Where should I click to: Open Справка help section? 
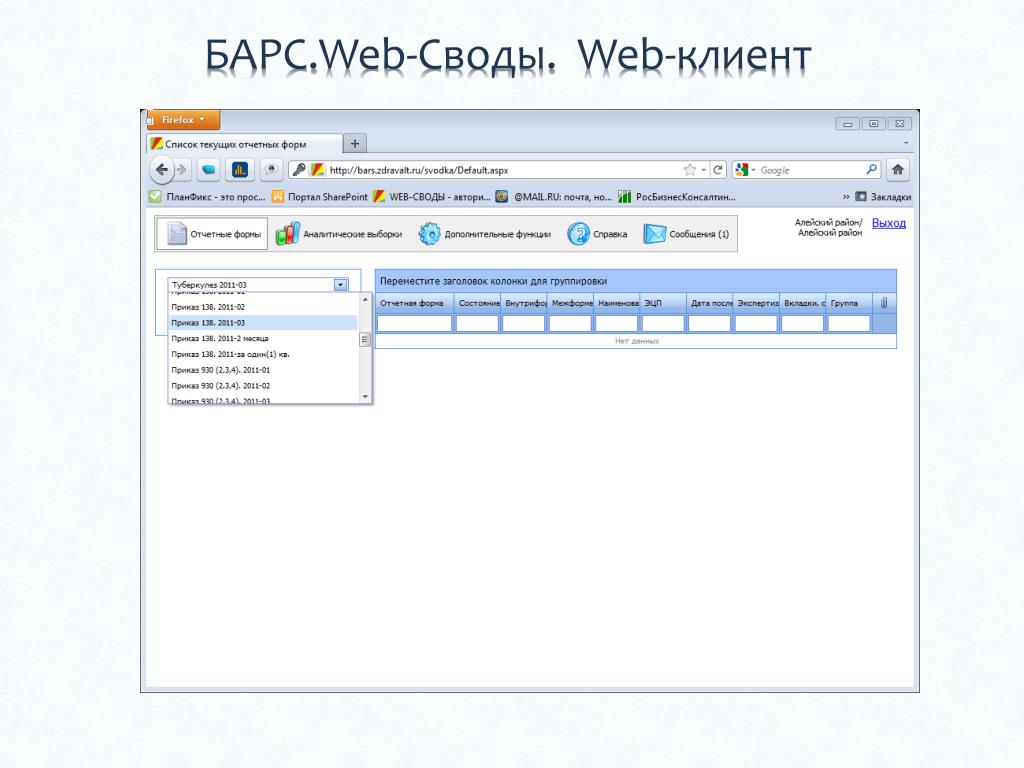[x=597, y=234]
